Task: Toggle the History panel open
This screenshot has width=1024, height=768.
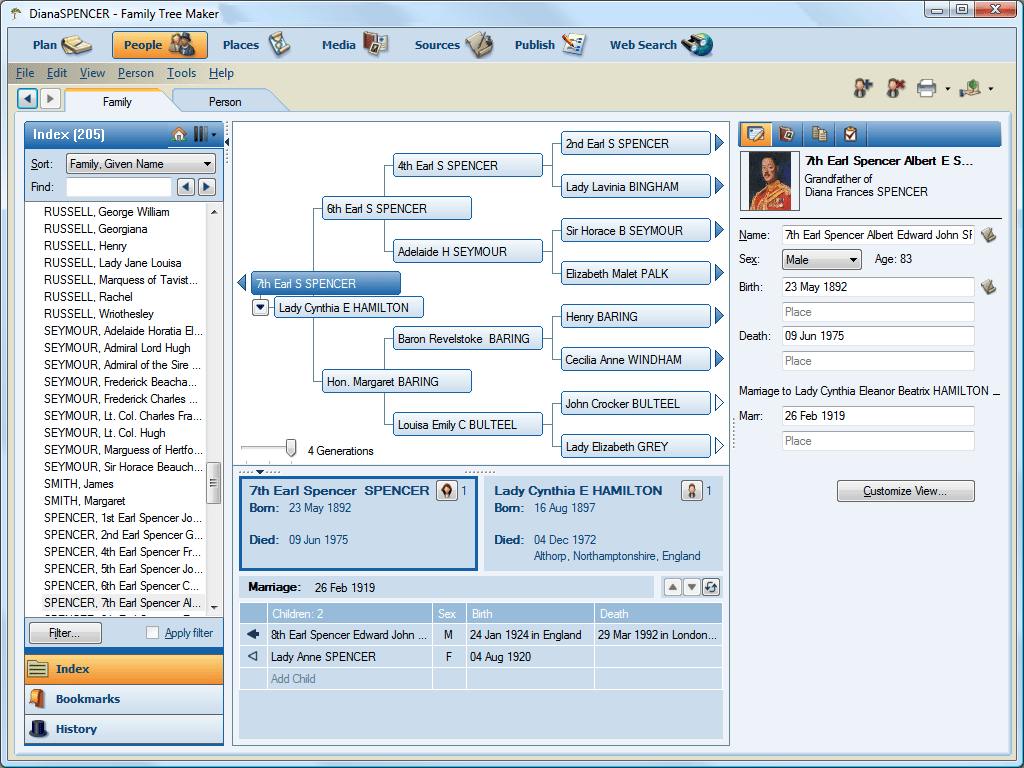Action: 123,729
